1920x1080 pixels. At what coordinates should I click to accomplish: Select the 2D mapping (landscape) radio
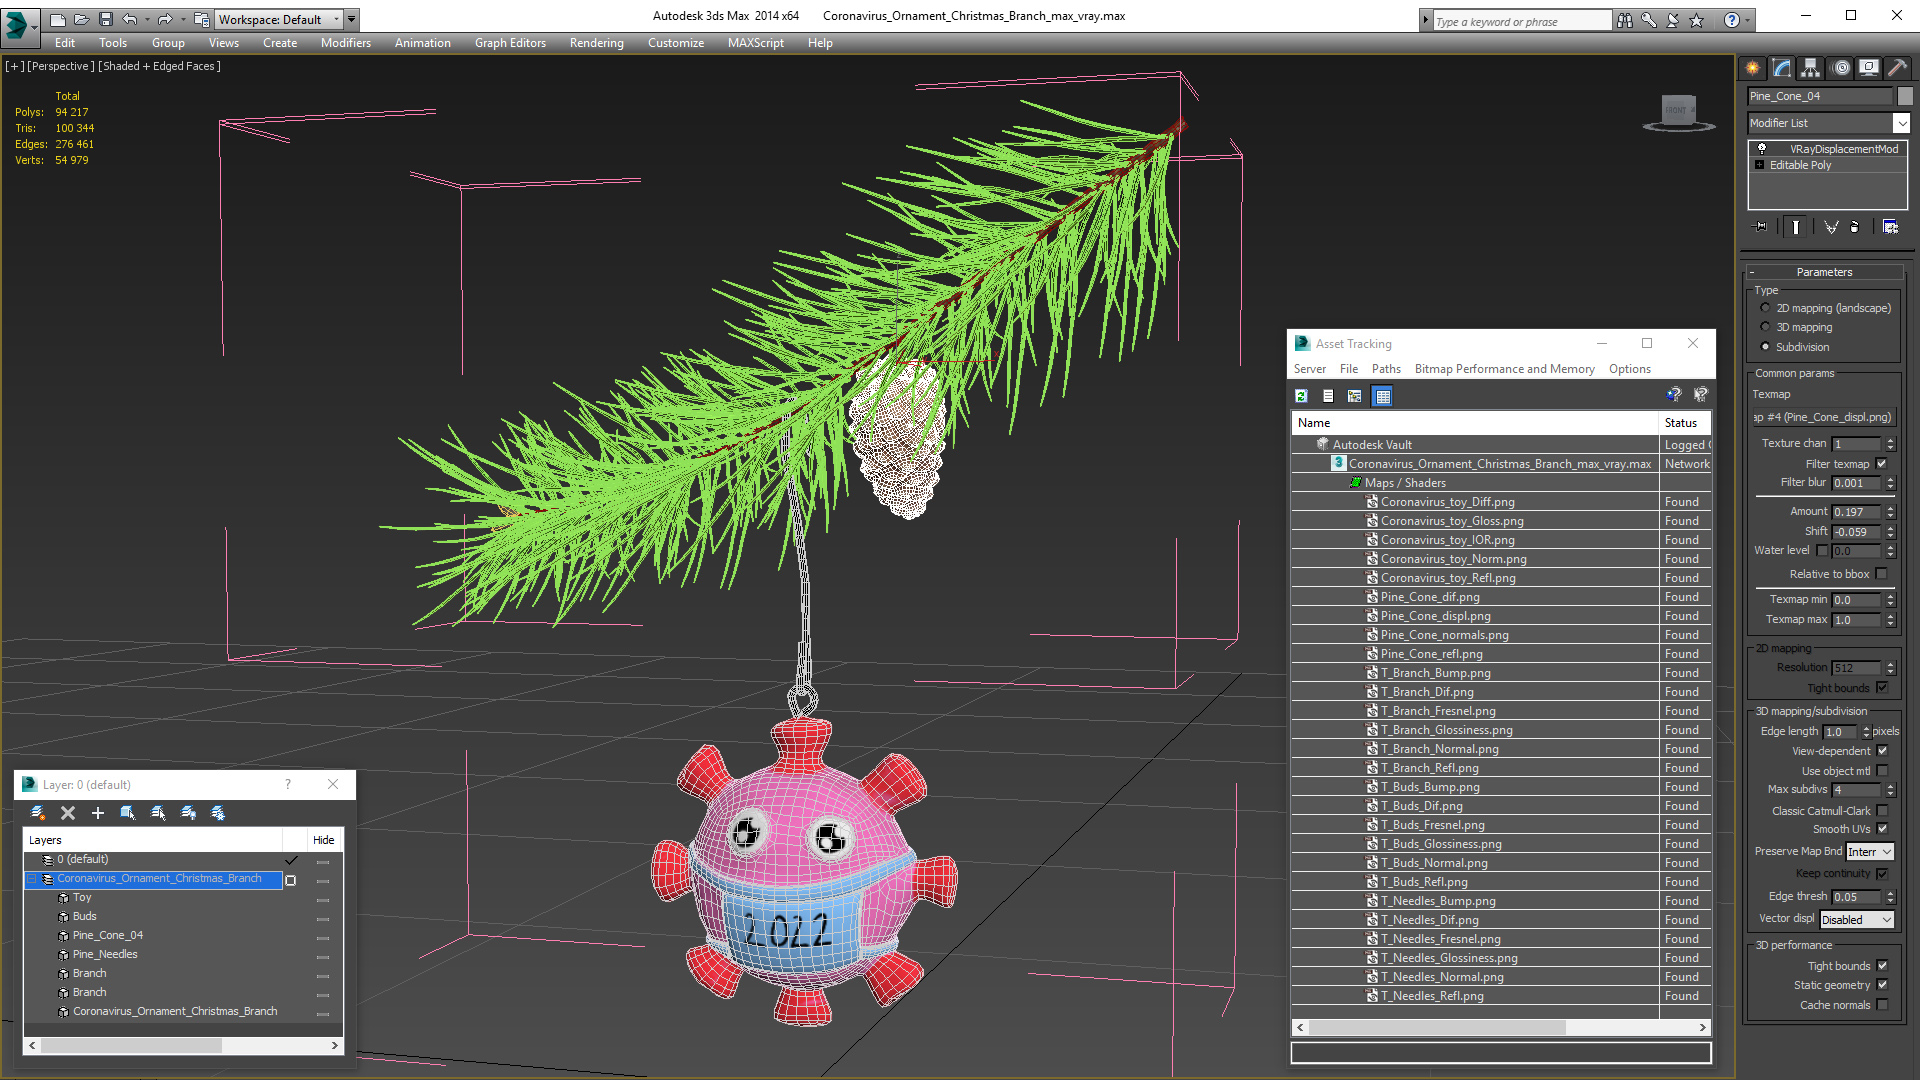[x=1765, y=308]
